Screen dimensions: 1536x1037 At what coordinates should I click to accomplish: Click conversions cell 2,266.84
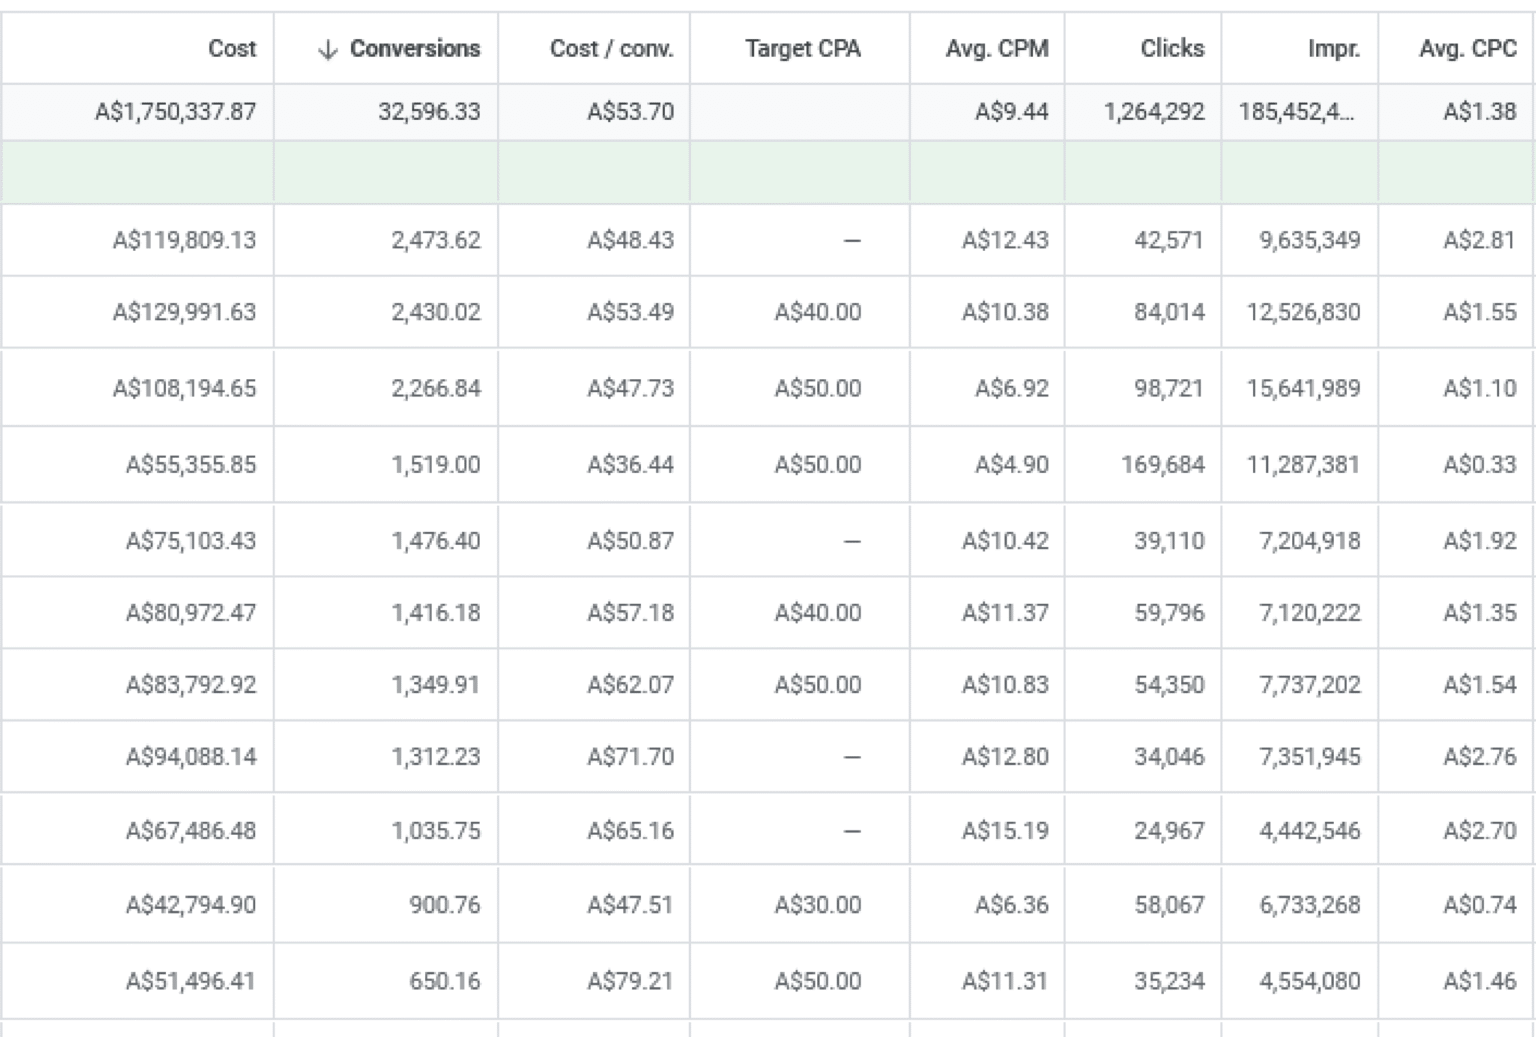coord(435,389)
